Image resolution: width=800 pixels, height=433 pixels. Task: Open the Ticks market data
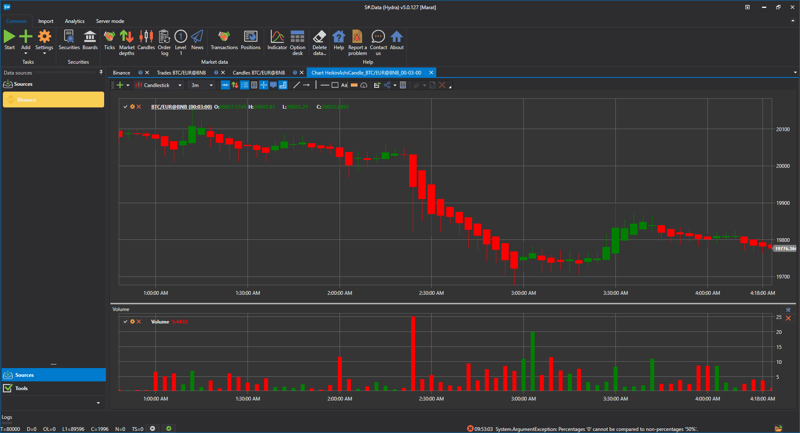(x=109, y=39)
